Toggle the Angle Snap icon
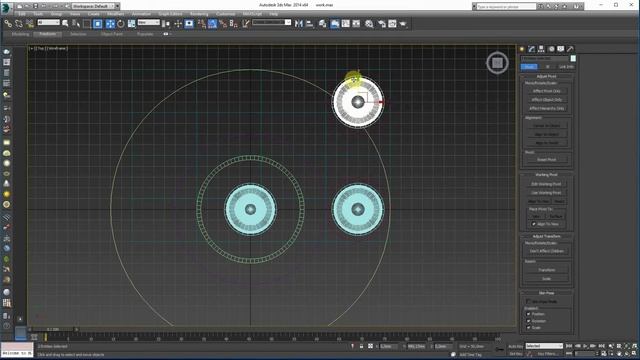This screenshot has height=360, width=640. (x=212, y=24)
